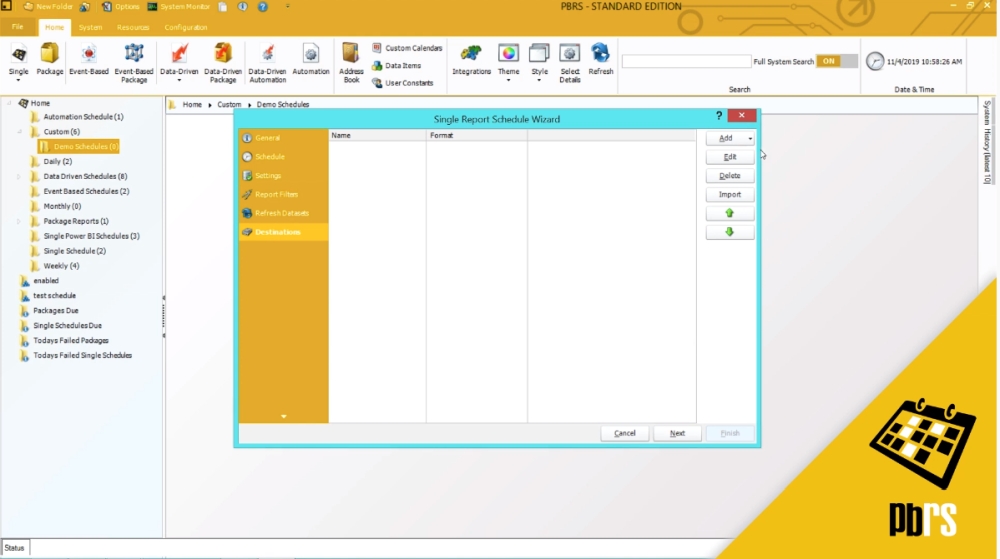This screenshot has width=1000, height=559.
Task: Go to the Schedule wizard step
Action: click(284, 157)
